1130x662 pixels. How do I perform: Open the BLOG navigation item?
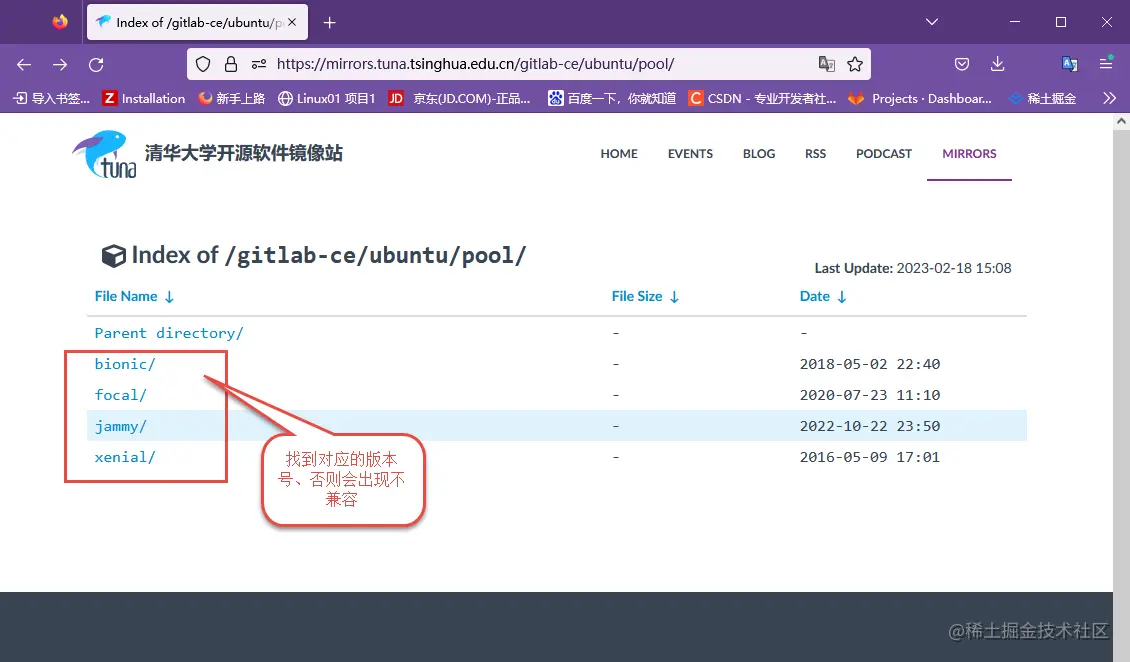[x=759, y=153]
